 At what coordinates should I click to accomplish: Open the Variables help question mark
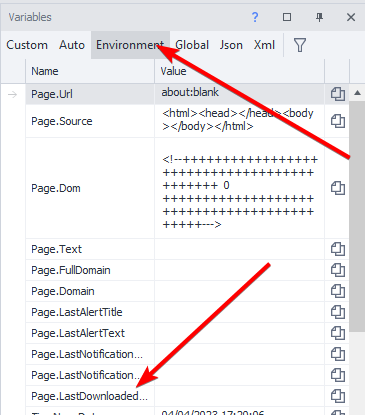(x=255, y=17)
